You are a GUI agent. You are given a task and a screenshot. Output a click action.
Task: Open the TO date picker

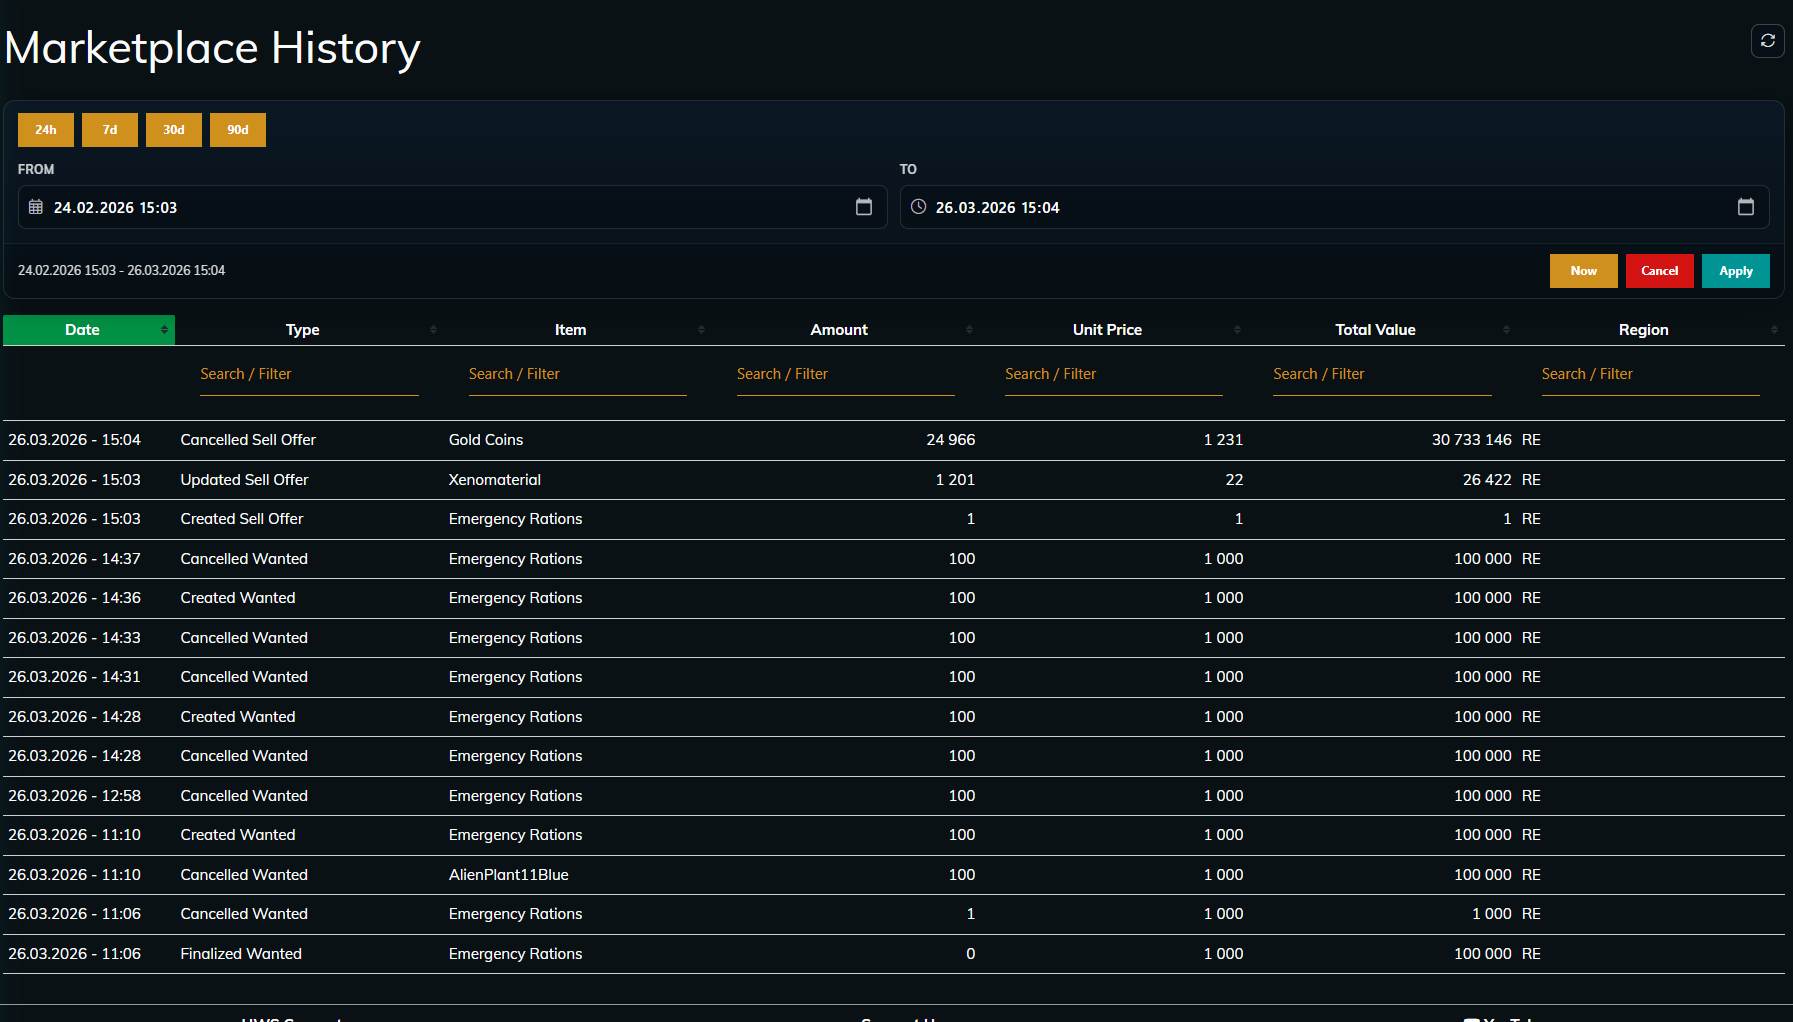coord(1746,207)
